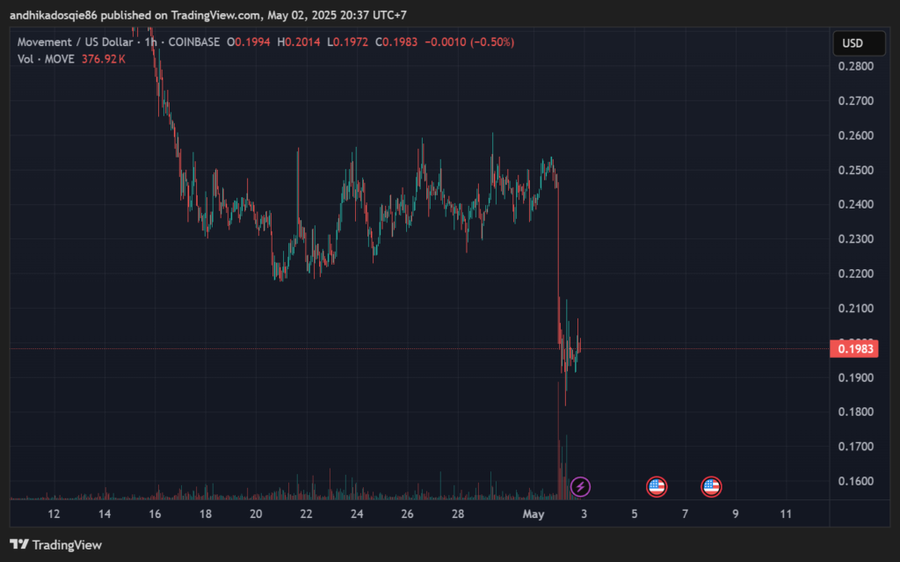Open the USD currency selector
This screenshot has width=900, height=562.
859,43
